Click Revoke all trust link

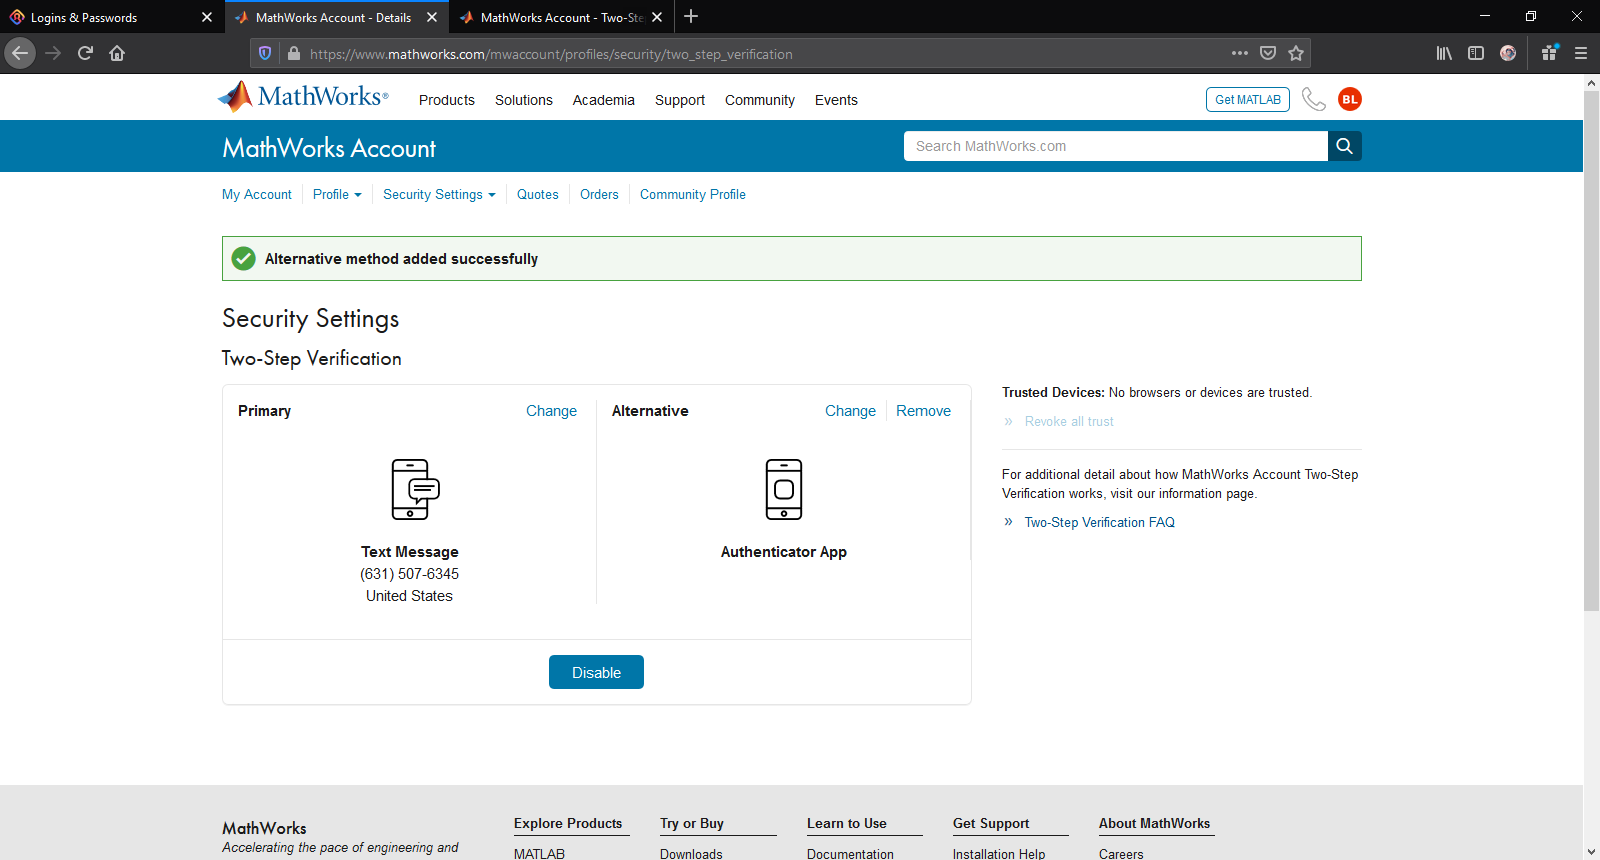pyautogui.click(x=1069, y=421)
